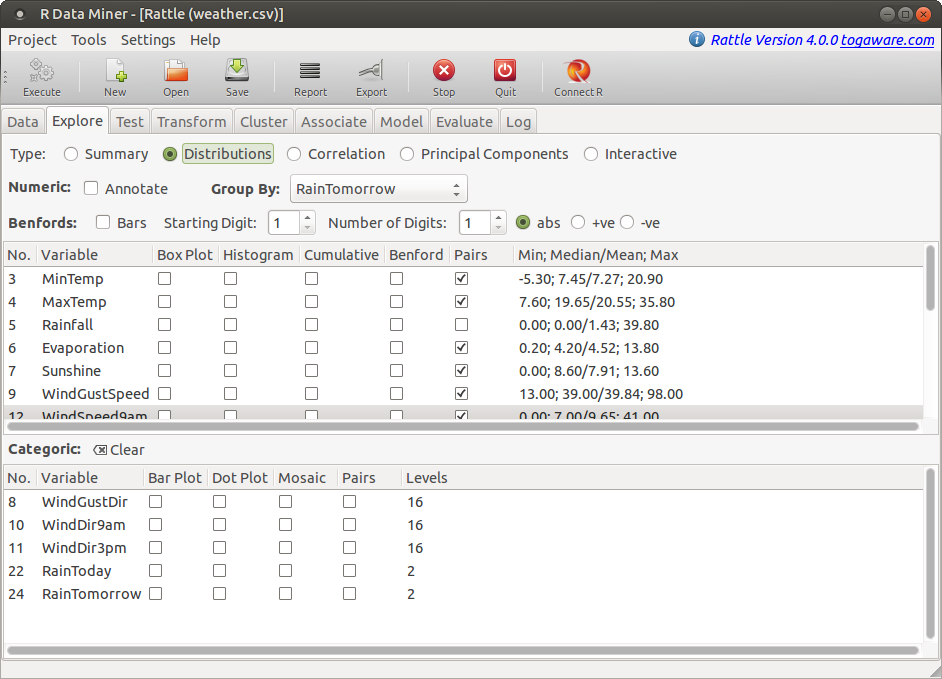The height and width of the screenshot is (679, 942).
Task: Click the Histogram column header
Action: (258, 255)
